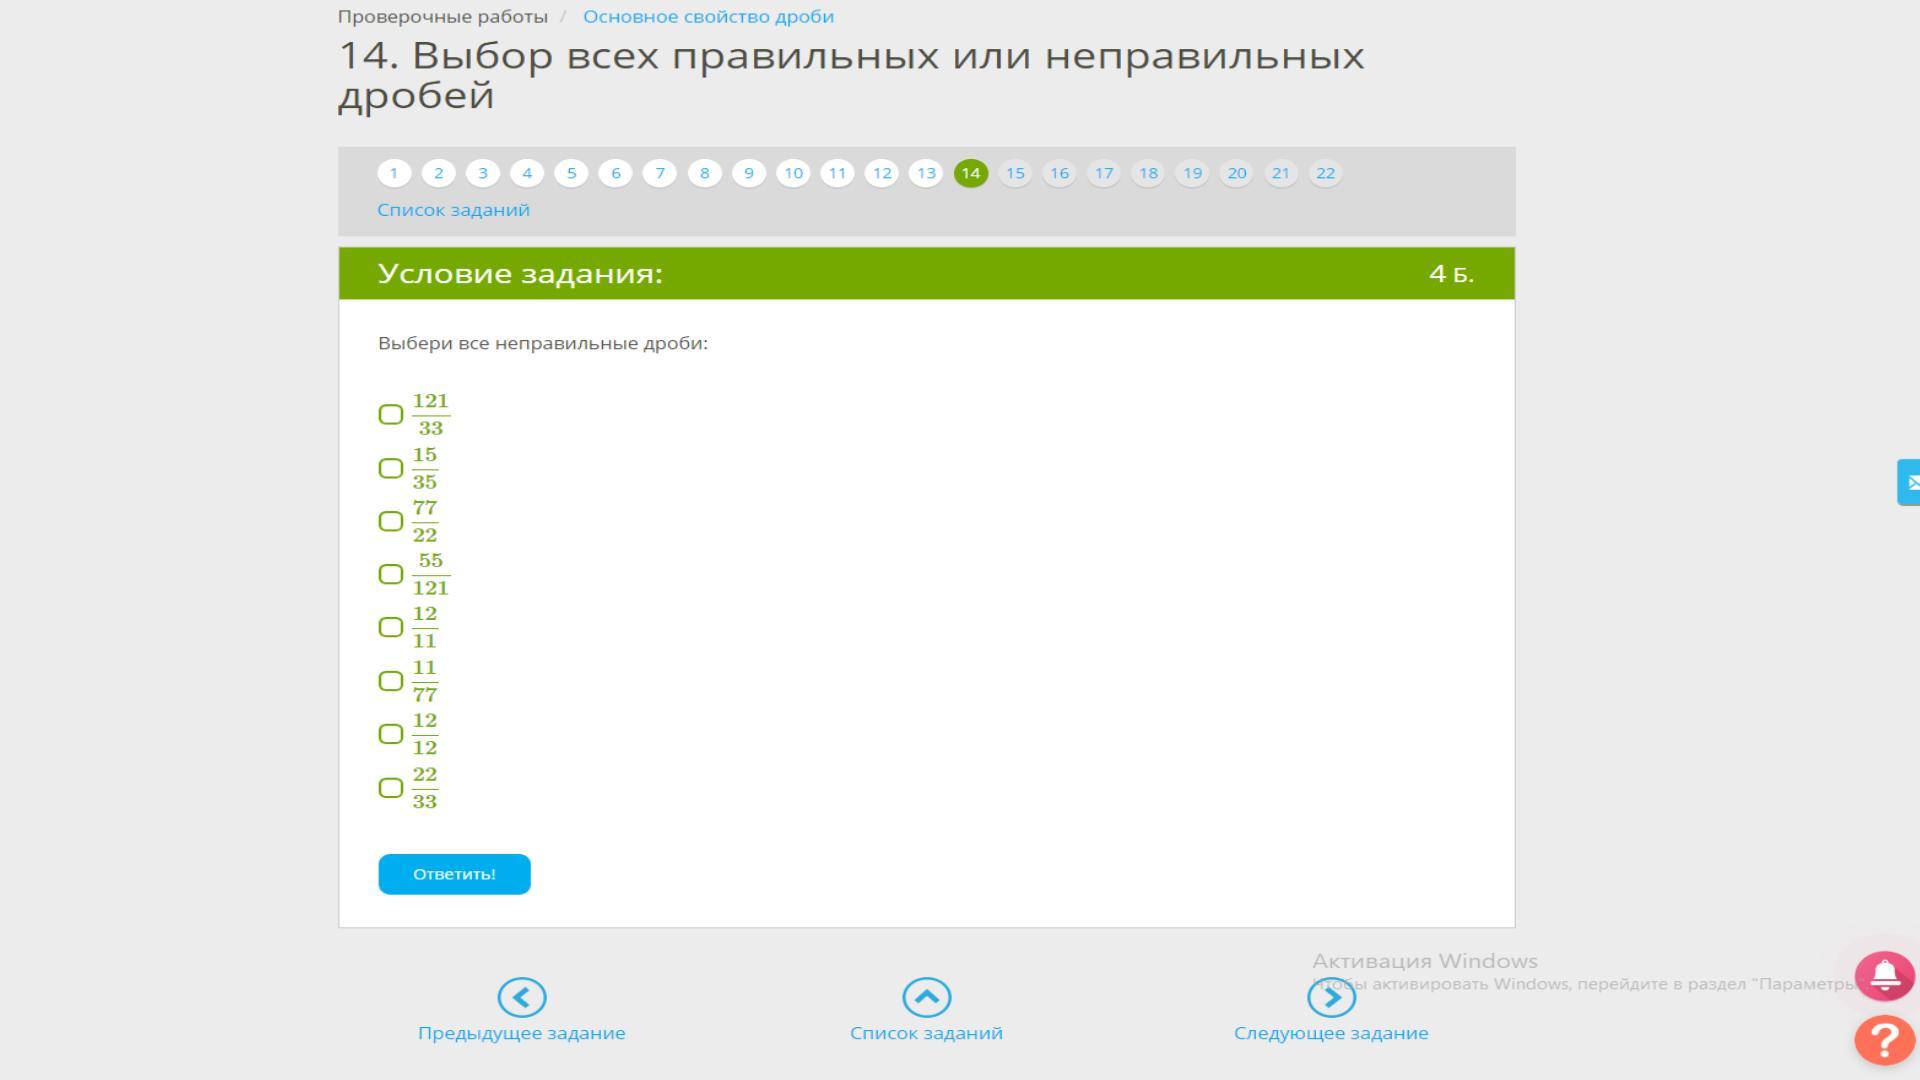The width and height of the screenshot is (1920, 1080).
Task: Toggle the 15/35 fraction checkbox
Action: click(x=391, y=468)
